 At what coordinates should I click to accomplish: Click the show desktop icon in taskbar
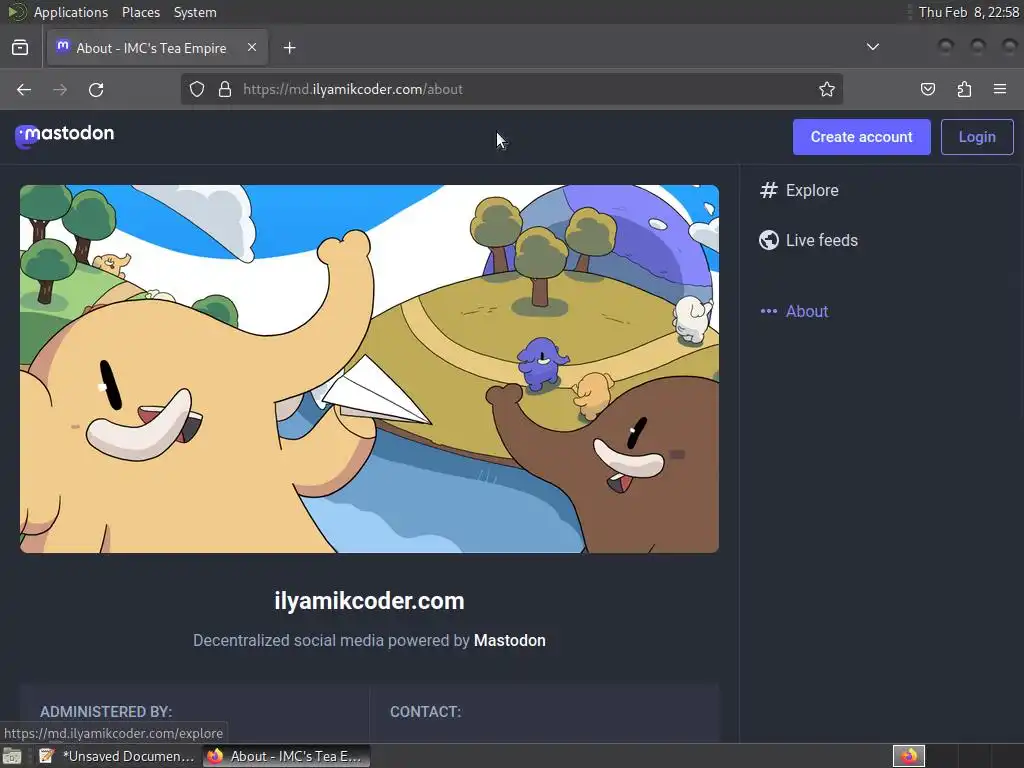point(12,756)
